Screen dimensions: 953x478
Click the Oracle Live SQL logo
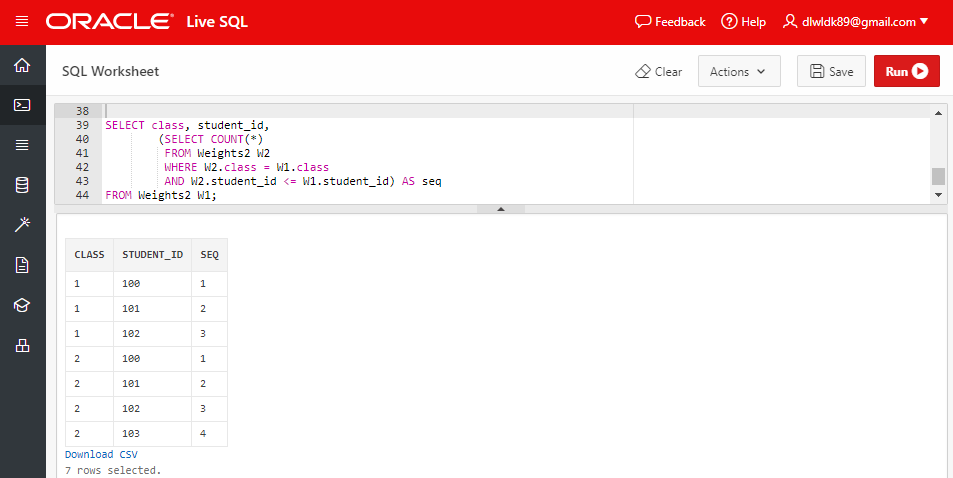coord(146,22)
